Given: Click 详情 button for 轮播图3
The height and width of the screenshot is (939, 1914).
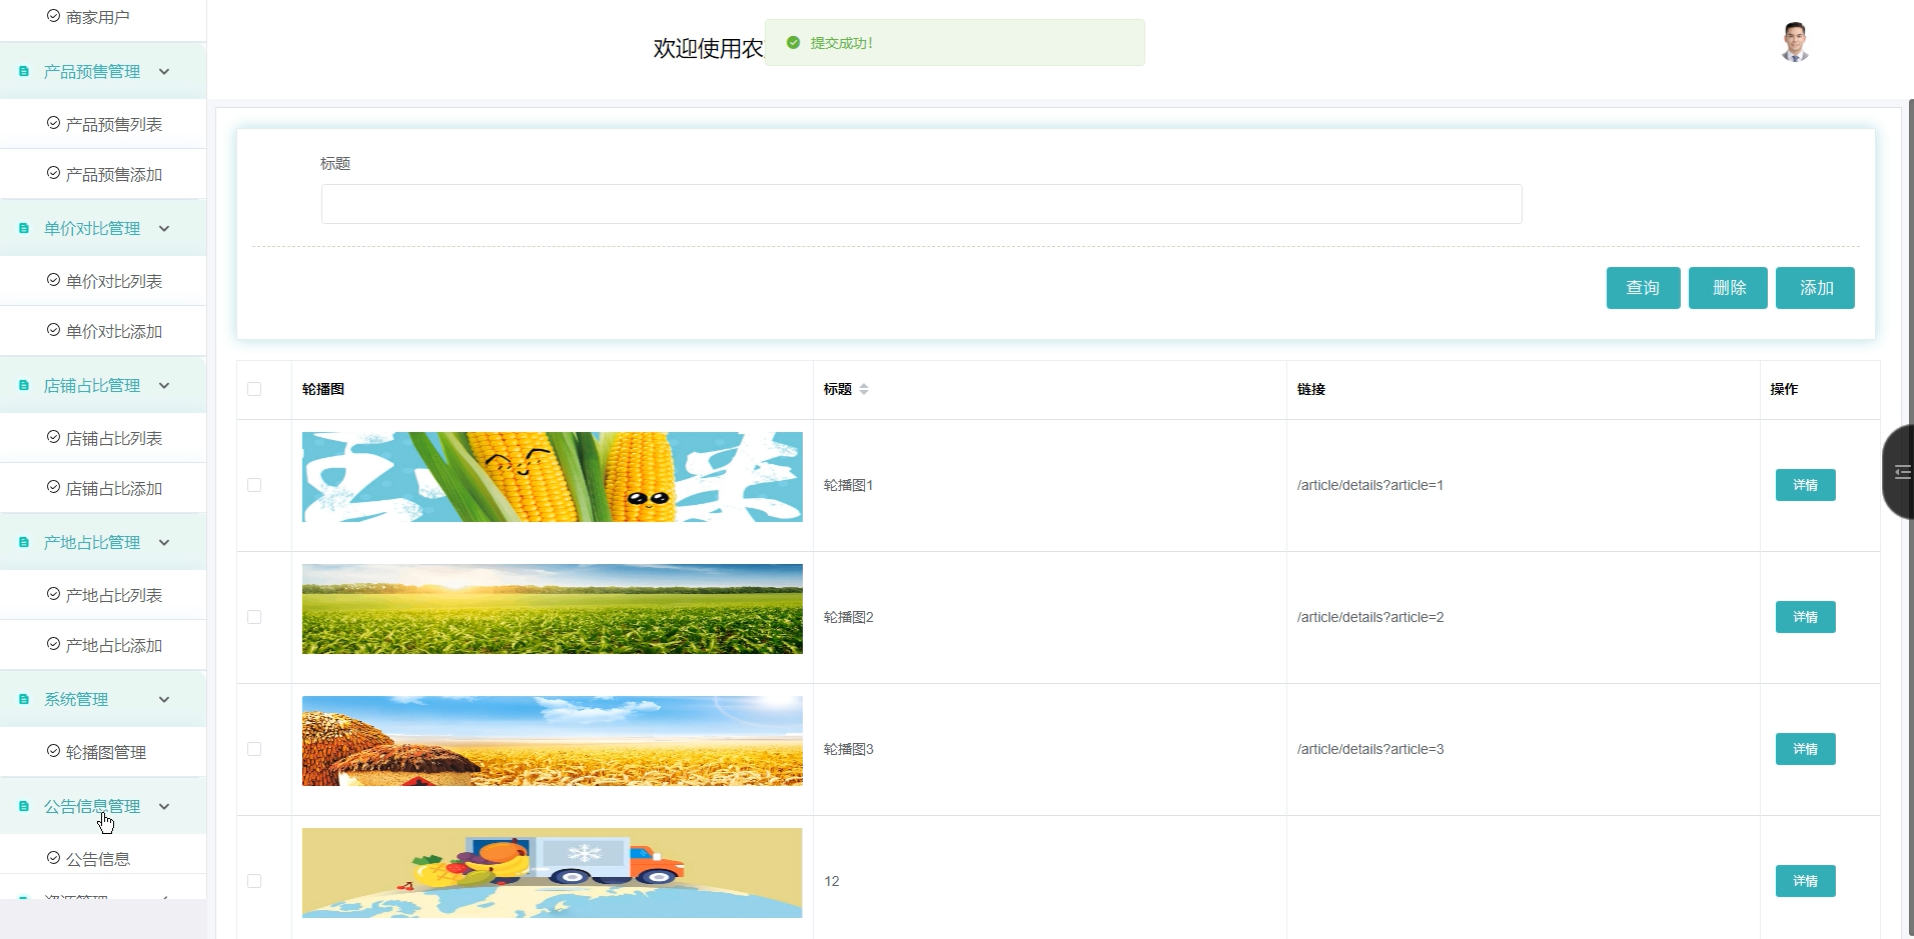Looking at the screenshot, I should tap(1805, 749).
